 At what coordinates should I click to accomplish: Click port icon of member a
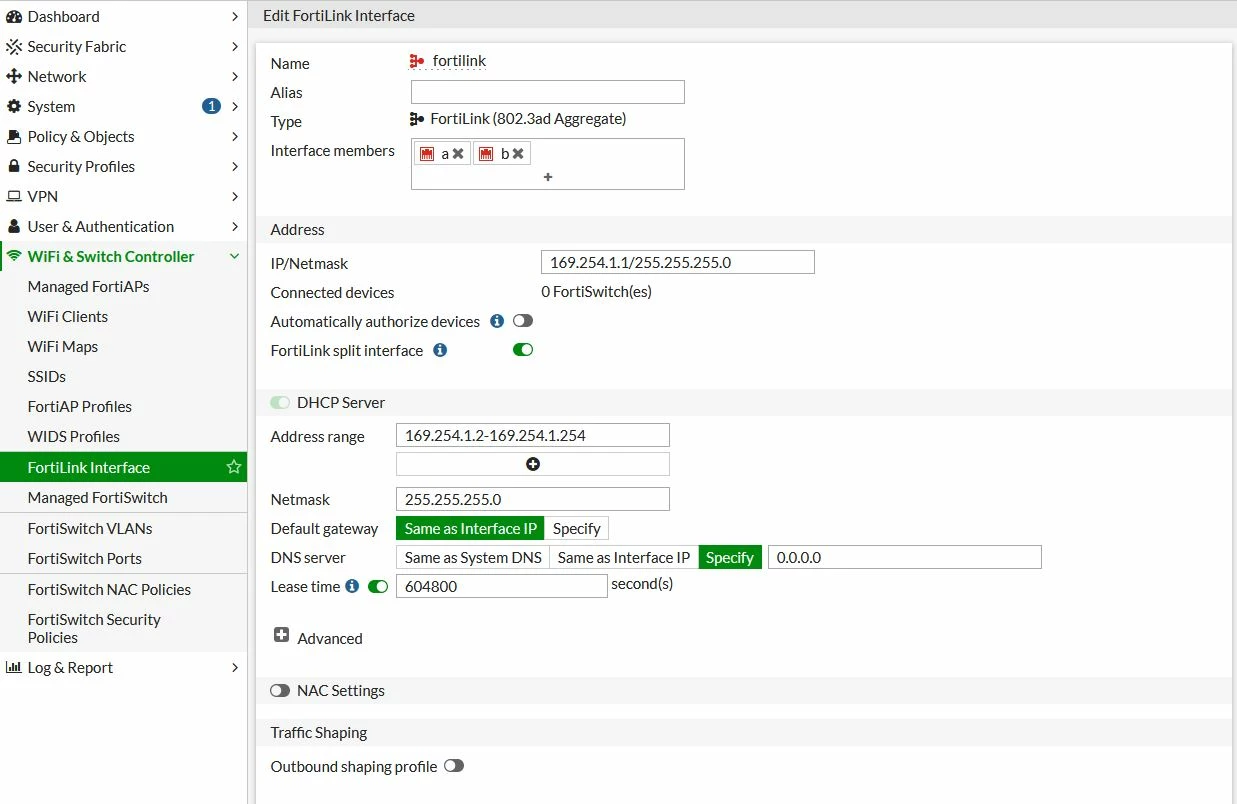coord(427,154)
